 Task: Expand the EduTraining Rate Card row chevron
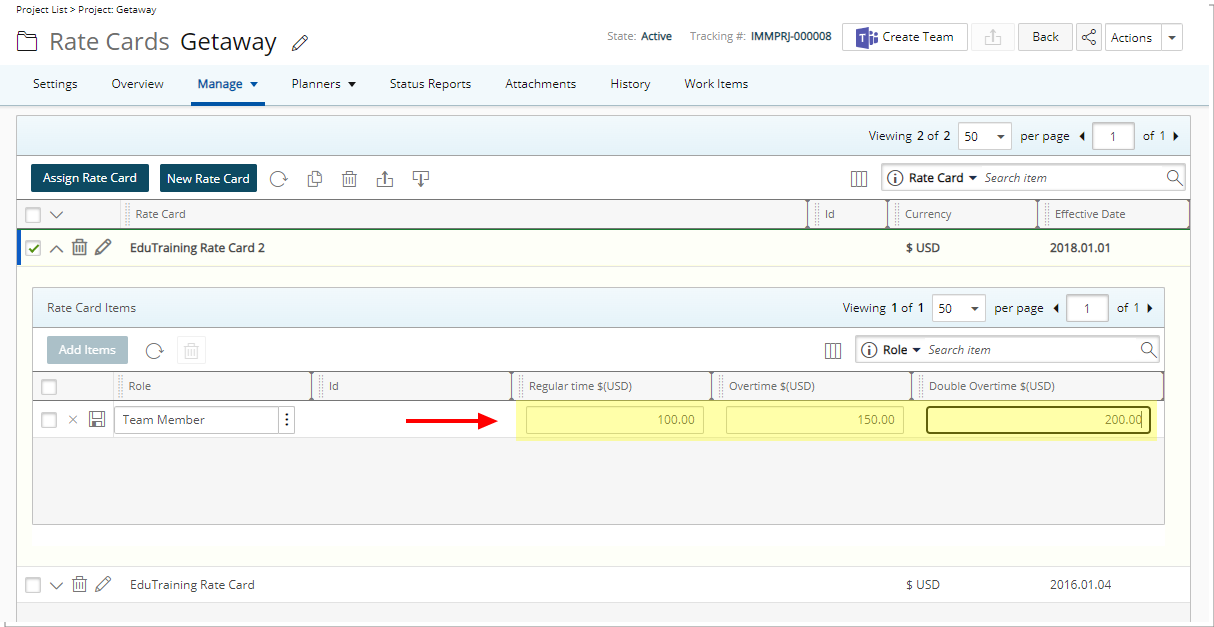tap(56, 585)
